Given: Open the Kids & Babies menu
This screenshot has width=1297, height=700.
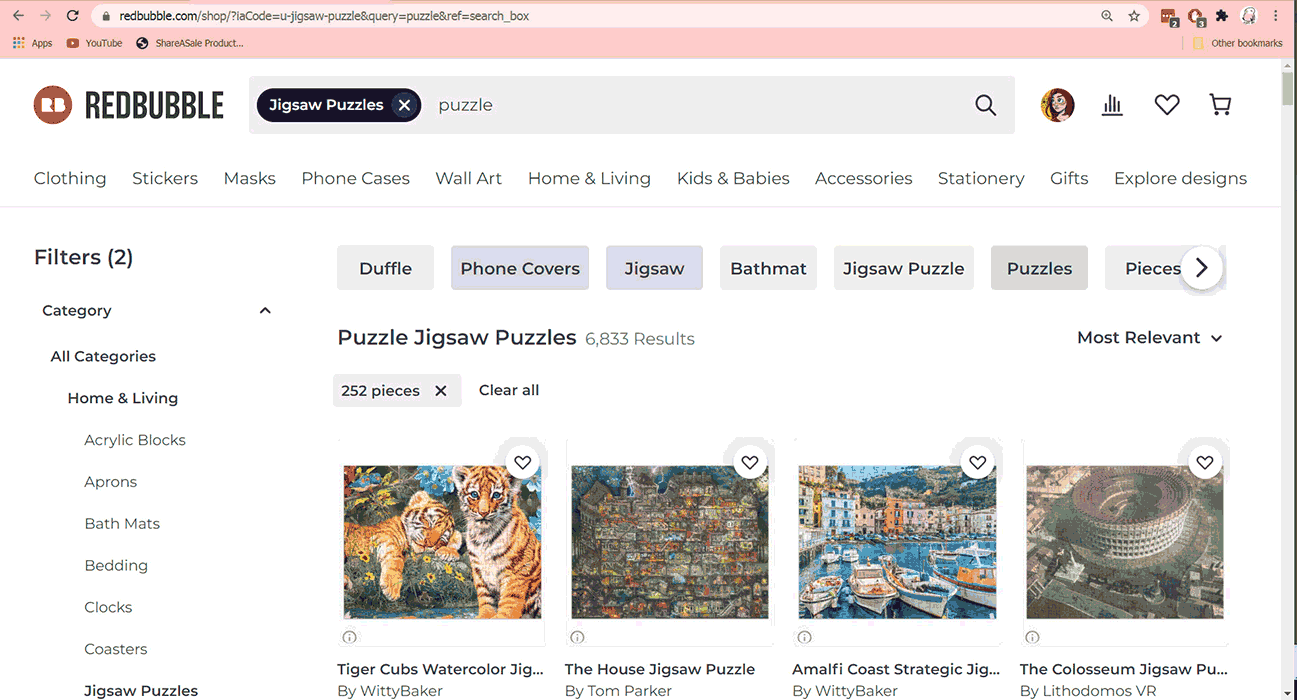Looking at the screenshot, I should pyautogui.click(x=733, y=178).
